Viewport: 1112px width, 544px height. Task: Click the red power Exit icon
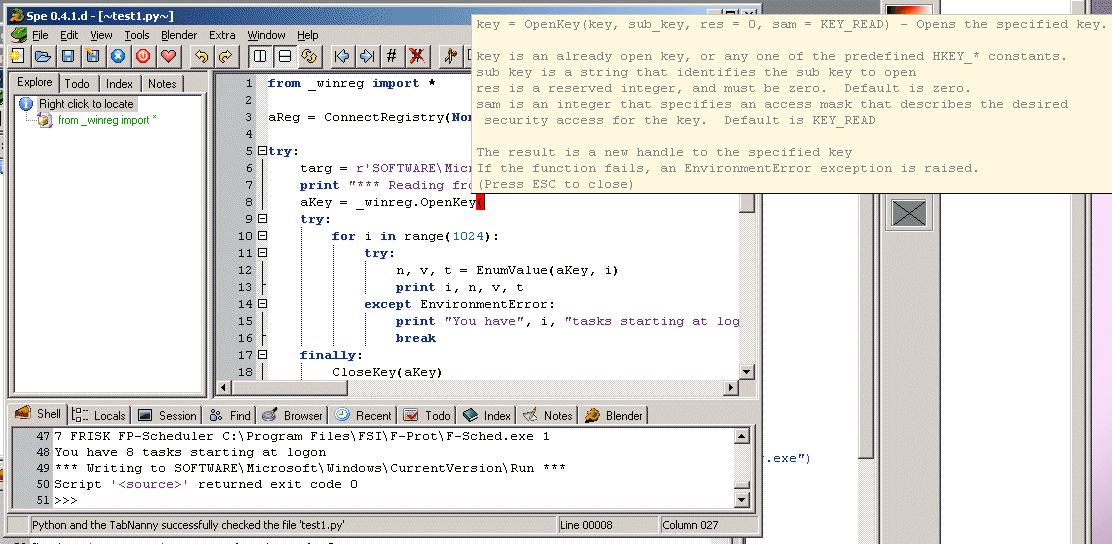click(143, 55)
